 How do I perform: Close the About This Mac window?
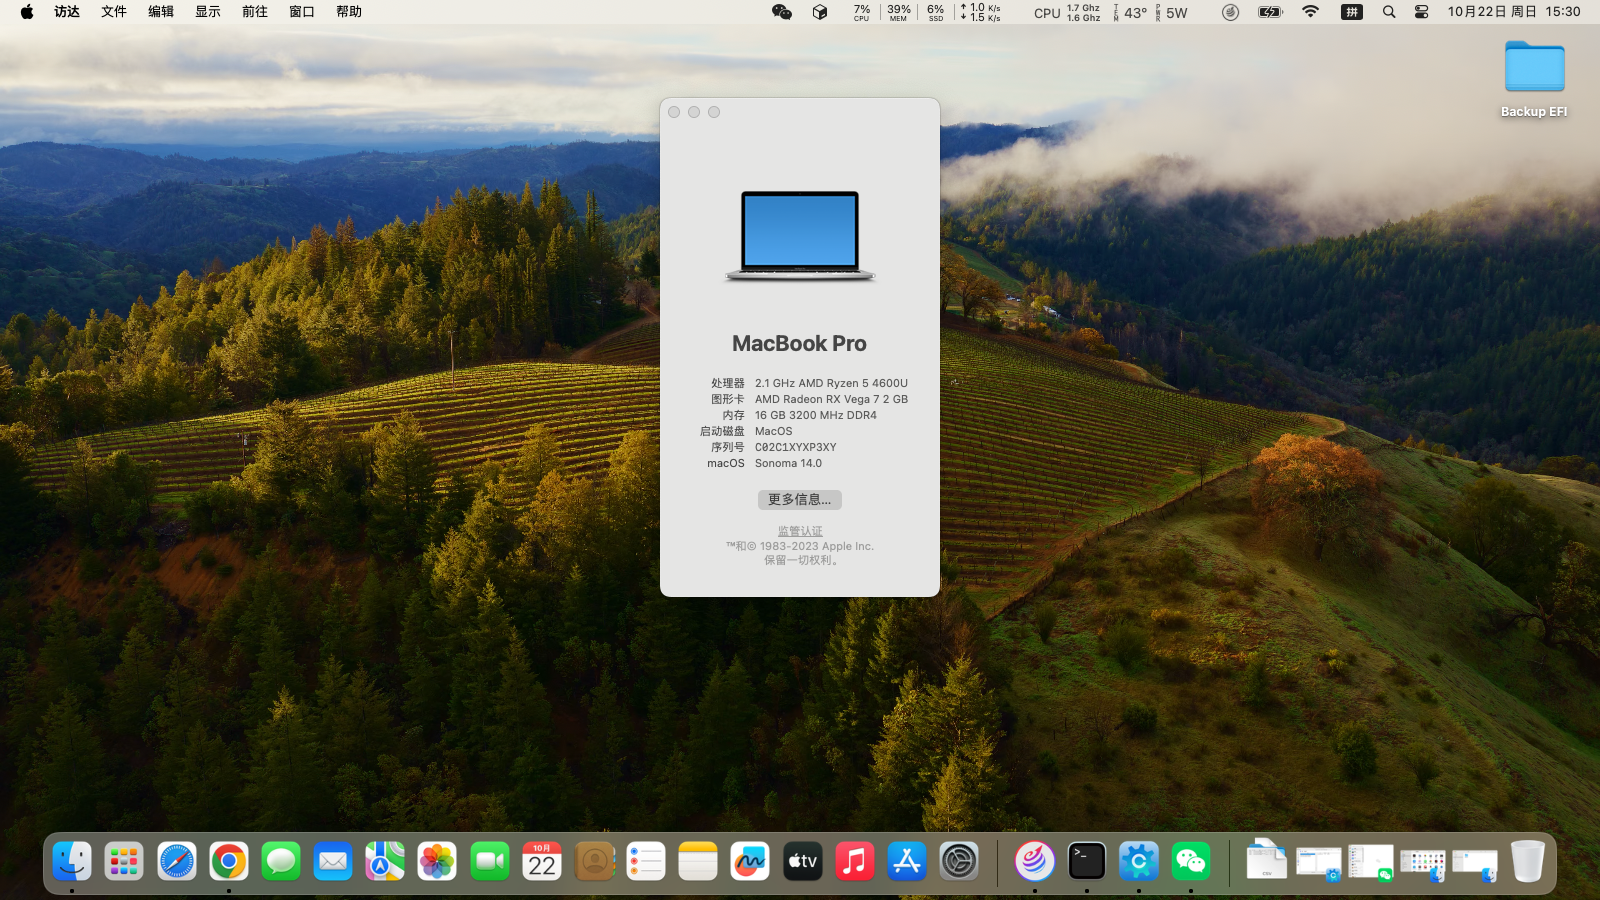click(674, 112)
